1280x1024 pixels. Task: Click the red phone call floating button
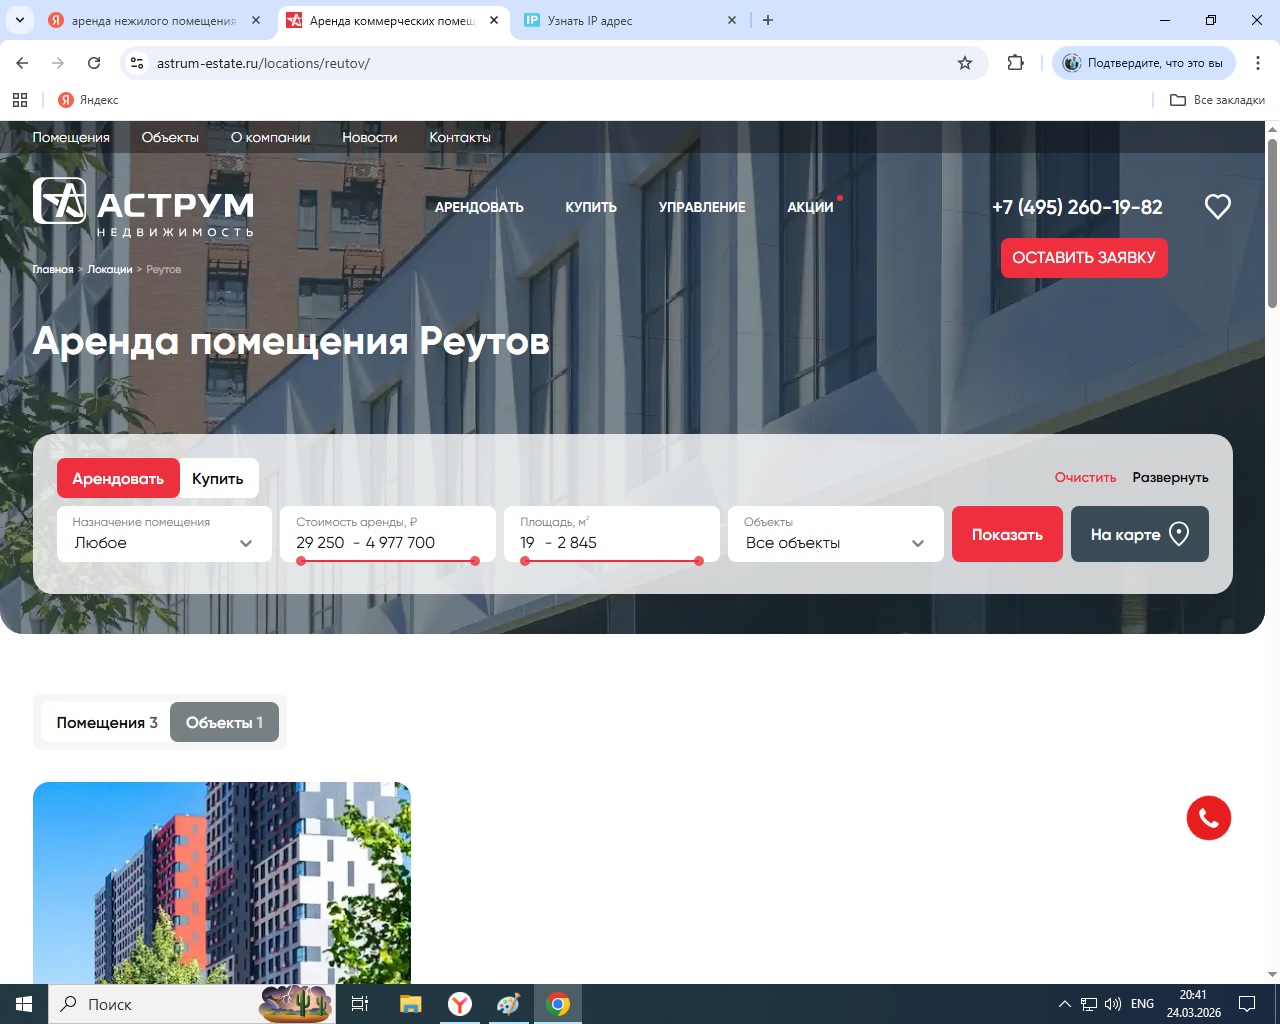[x=1208, y=818]
